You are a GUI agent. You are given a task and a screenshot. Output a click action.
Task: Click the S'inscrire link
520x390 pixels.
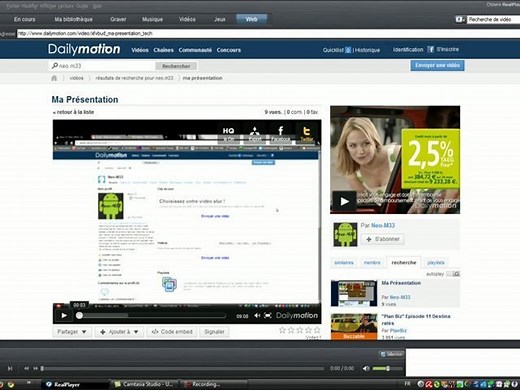448,49
